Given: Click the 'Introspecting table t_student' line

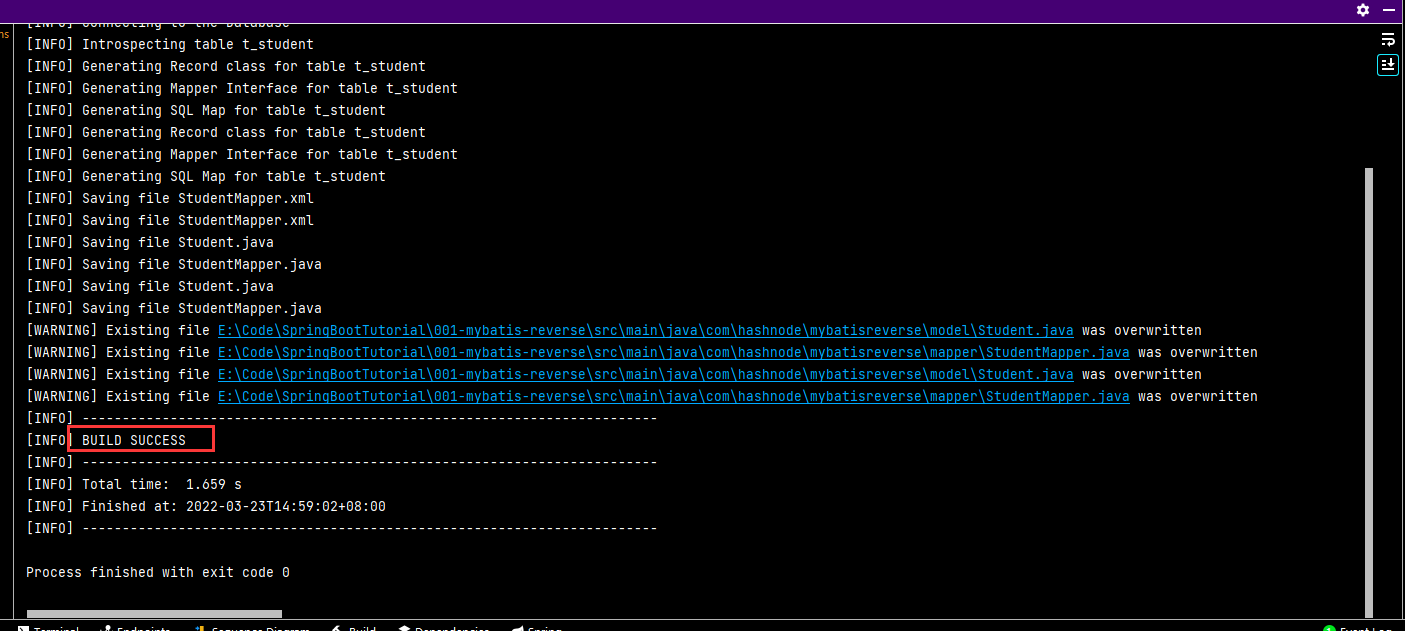Looking at the screenshot, I should point(170,44).
